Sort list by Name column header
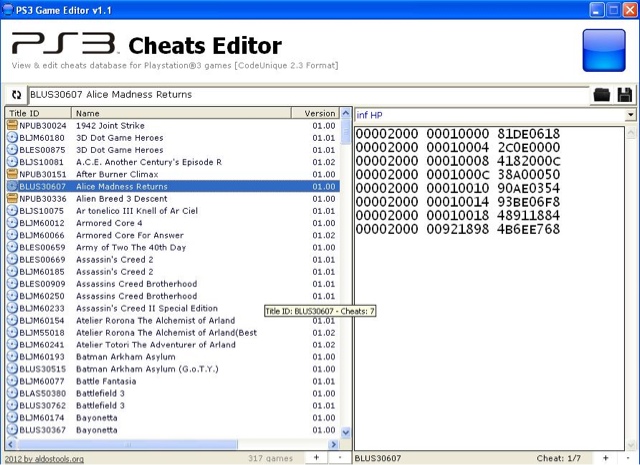Image resolution: width=640 pixels, height=465 pixels. [181, 113]
